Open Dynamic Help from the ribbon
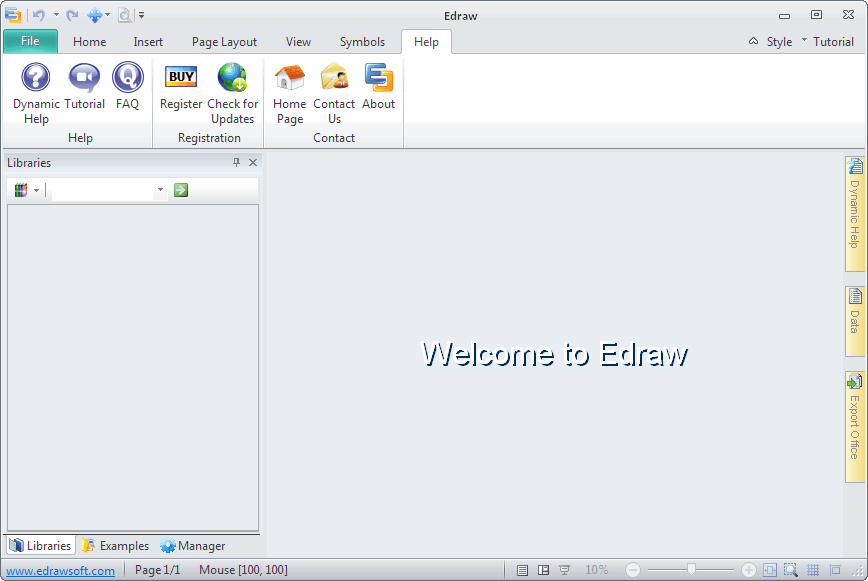 [36, 94]
